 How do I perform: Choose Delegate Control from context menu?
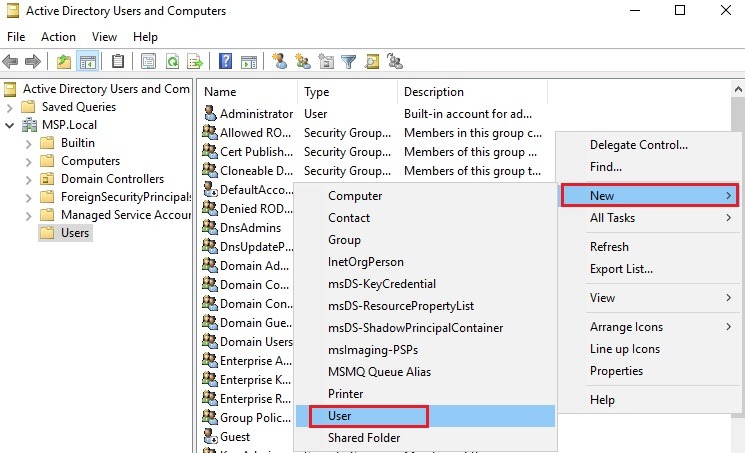[x=638, y=145]
